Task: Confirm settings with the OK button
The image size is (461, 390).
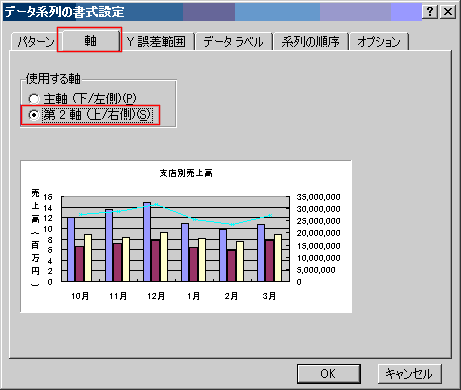Action: point(329,374)
